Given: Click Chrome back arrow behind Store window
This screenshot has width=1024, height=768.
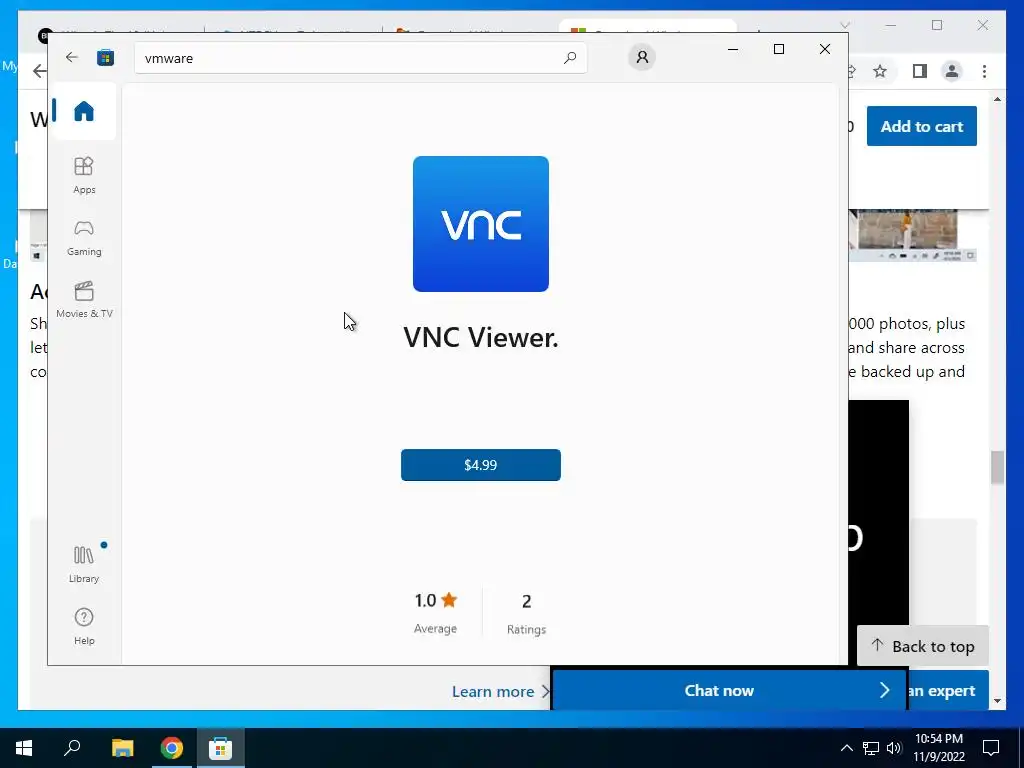Looking at the screenshot, I should 40,71.
